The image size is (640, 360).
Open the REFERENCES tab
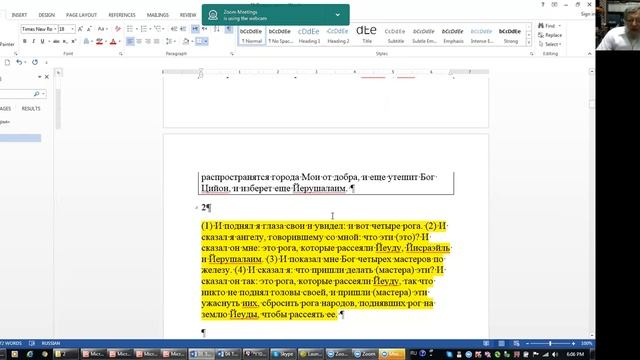(122, 15)
